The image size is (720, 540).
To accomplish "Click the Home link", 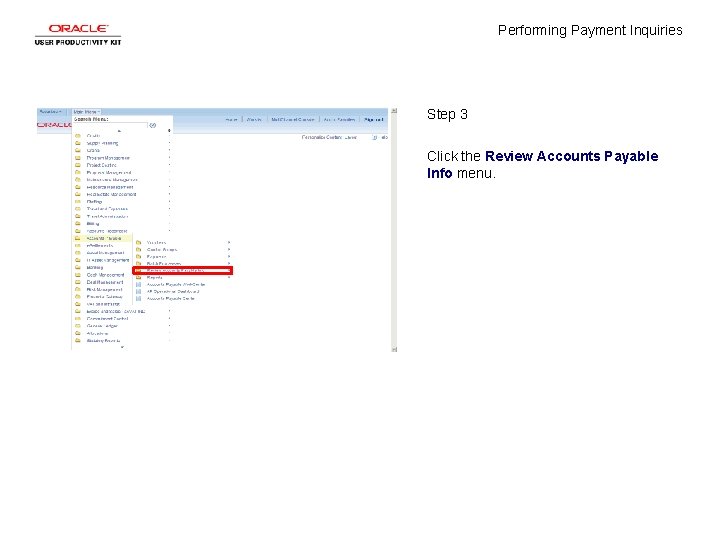I will click(x=231, y=119).
